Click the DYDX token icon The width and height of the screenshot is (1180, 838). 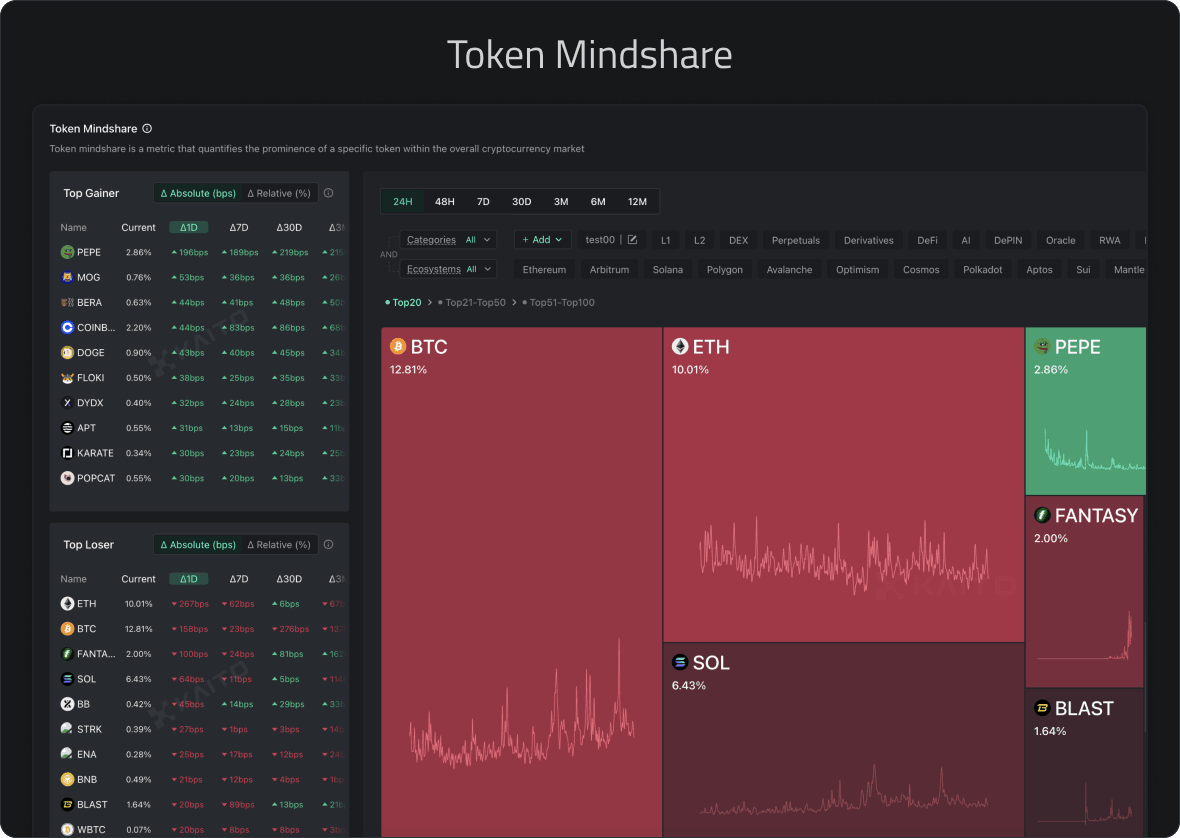67,402
